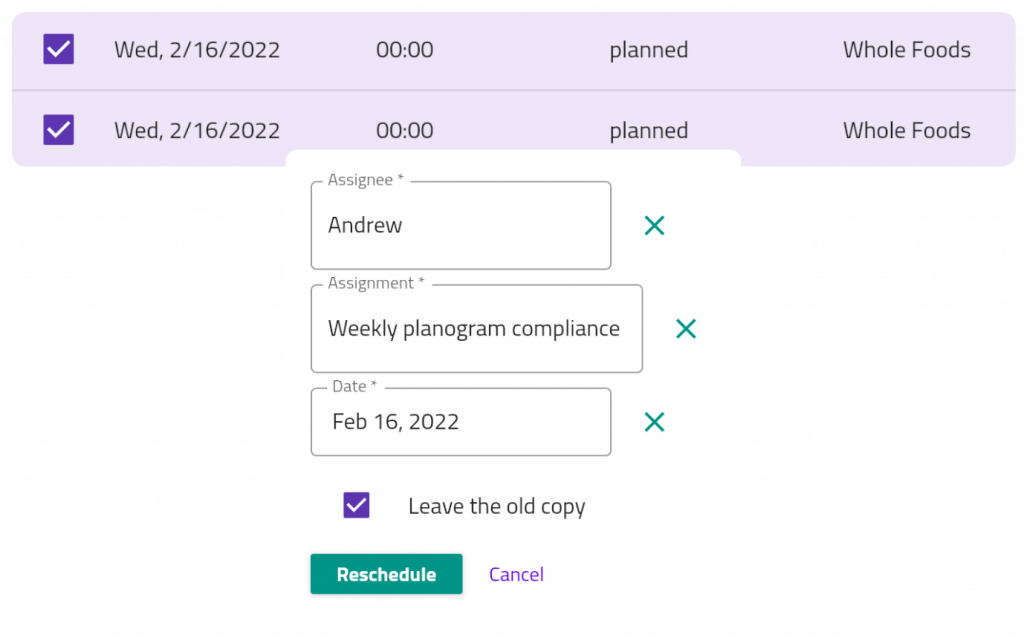This screenshot has height=638, width=1024.
Task: Click the Assignee field label
Action: pyautogui.click(x=361, y=179)
